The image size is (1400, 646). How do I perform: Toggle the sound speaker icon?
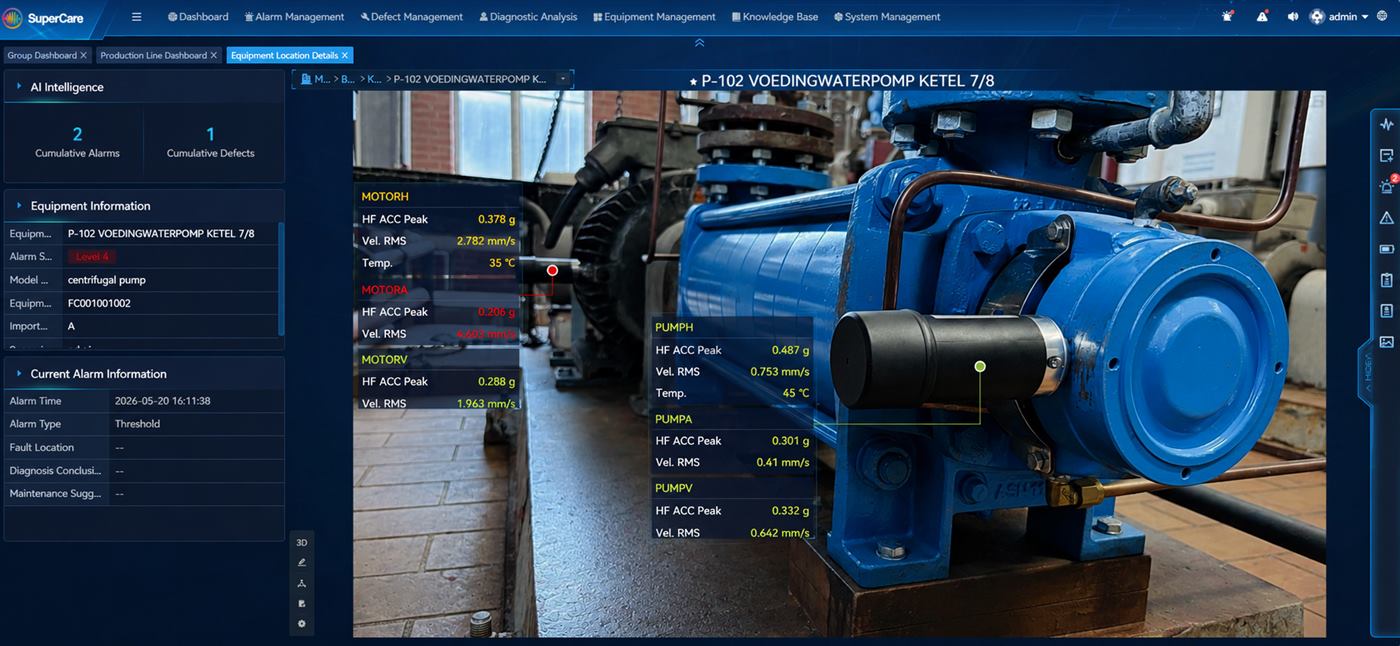(x=1293, y=17)
